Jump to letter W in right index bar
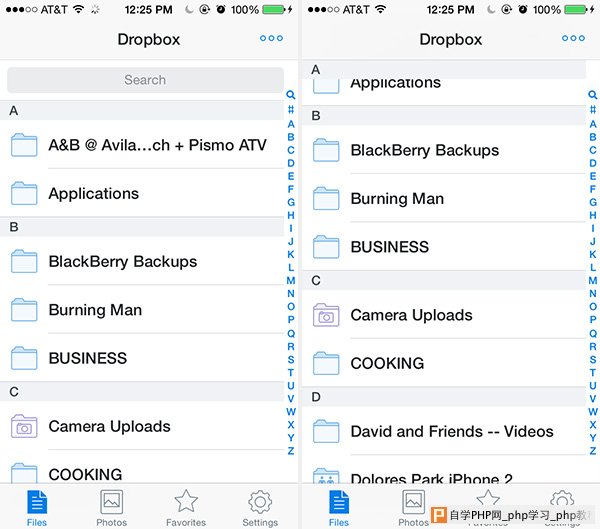Viewport: 600px width, 529px height. [593, 411]
